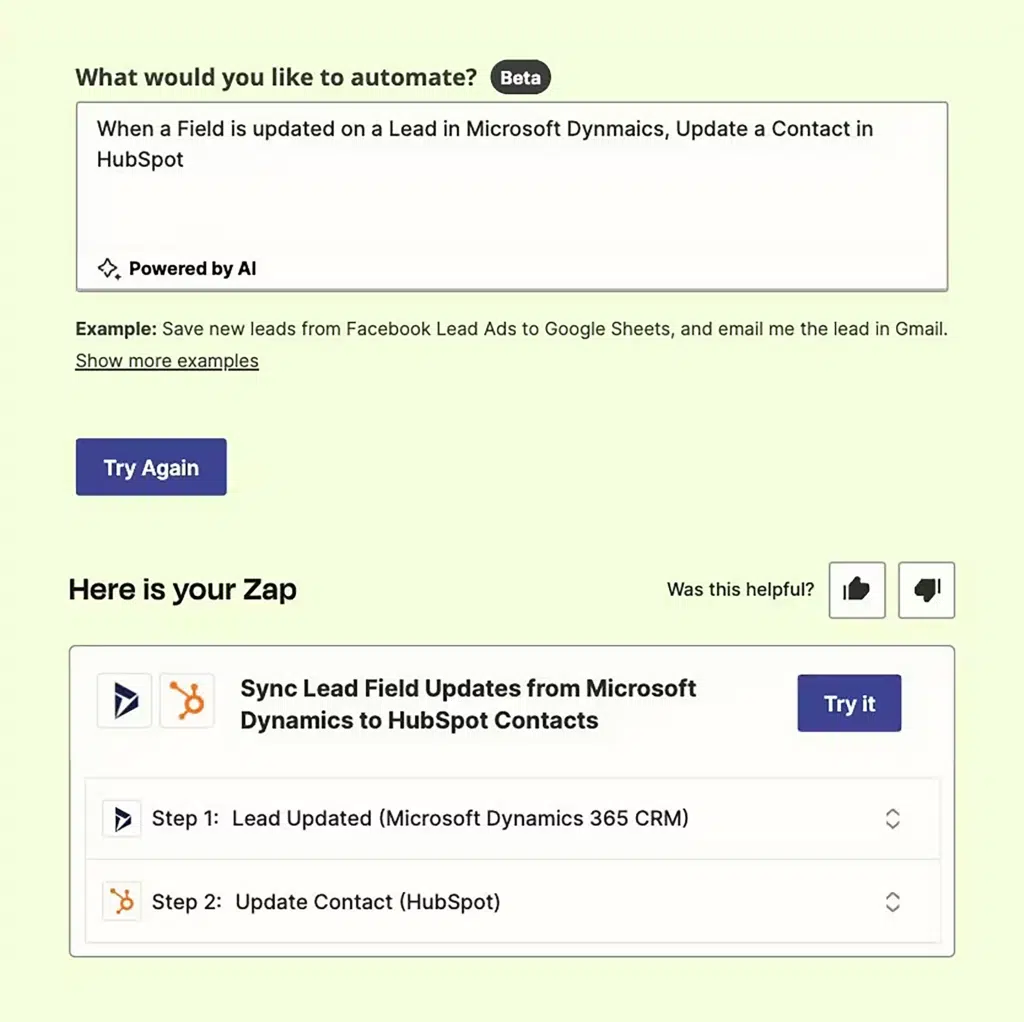The height and width of the screenshot is (1022, 1024).
Task: Click the Powered by AI label
Action: coord(192,268)
